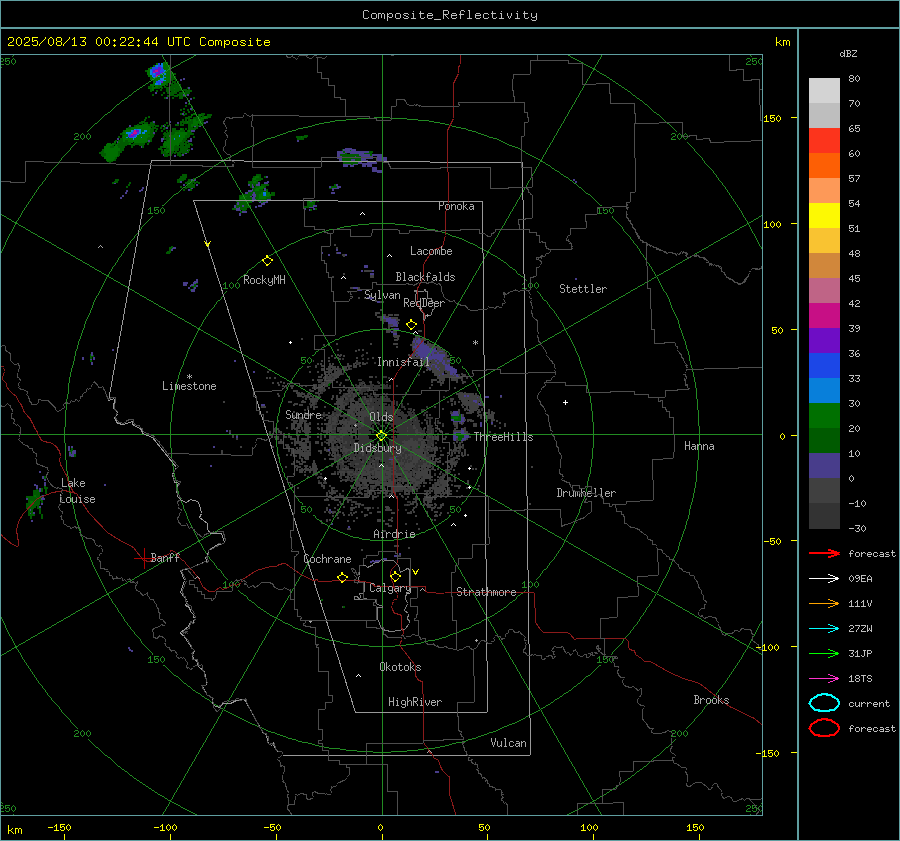The height and width of the screenshot is (841, 900).
Task: Click the yellow diamond marker above Calgary label
Action: click(395, 576)
